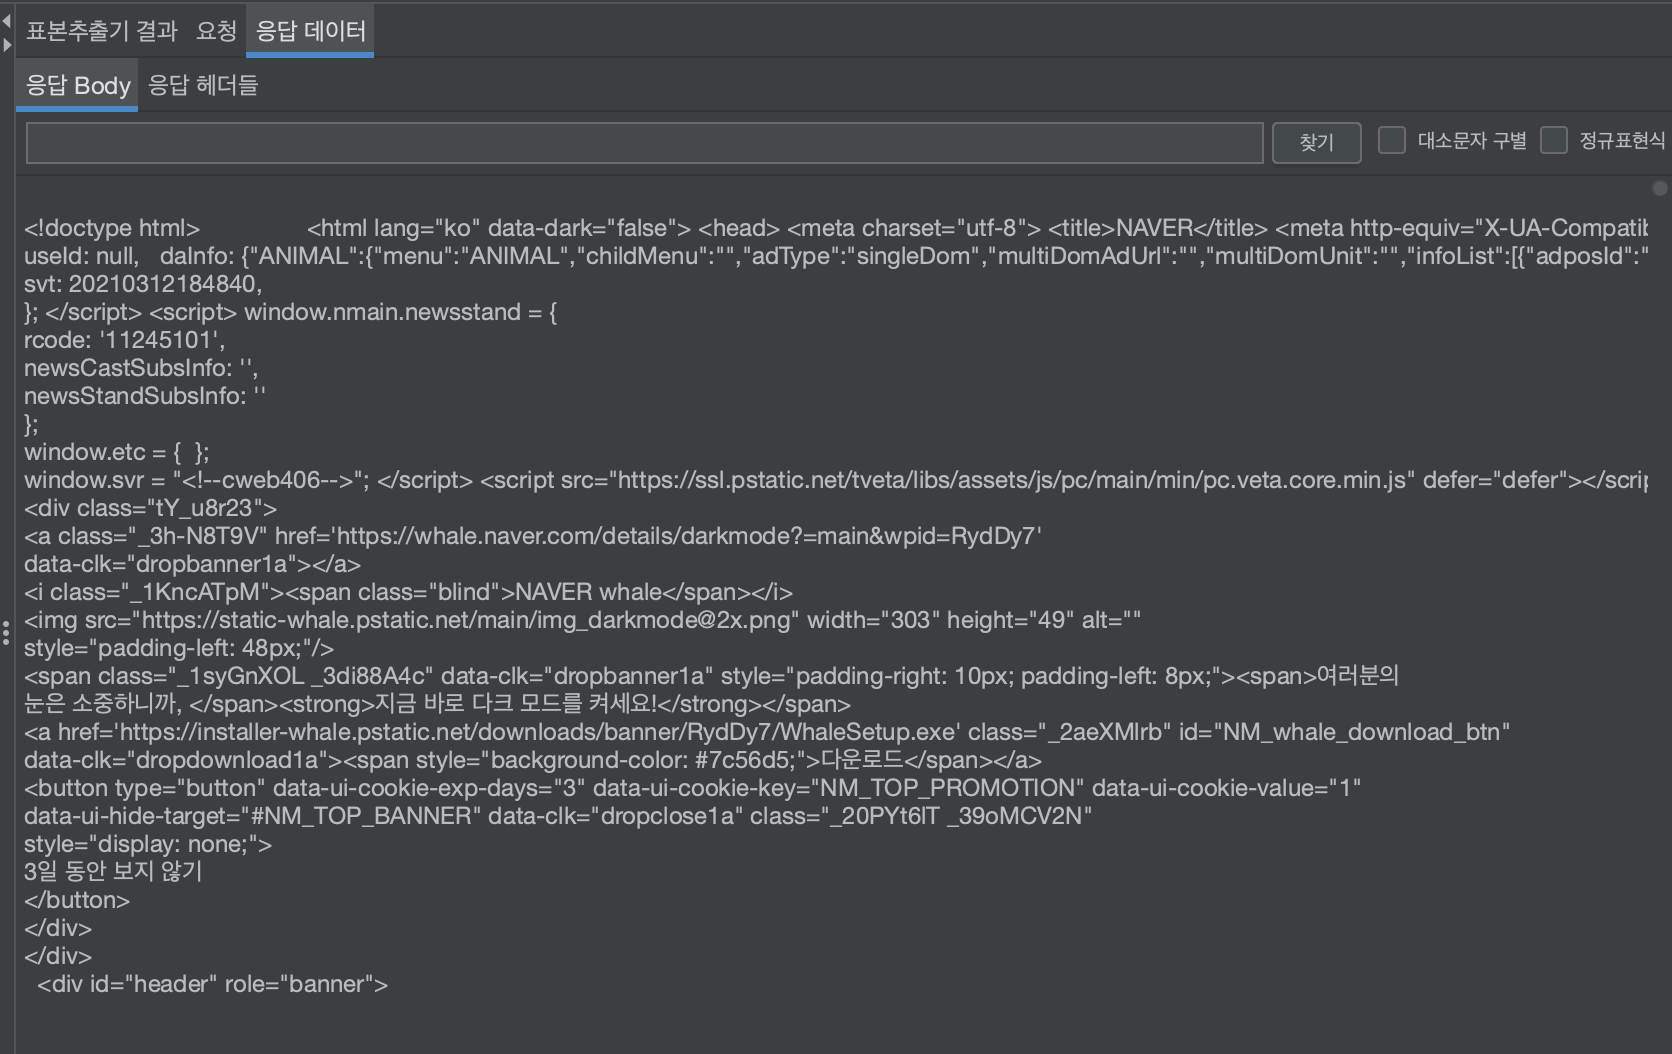1672x1054 pixels.
Task: Click the whale.naver.com darkmode href line
Action: click(x=533, y=536)
